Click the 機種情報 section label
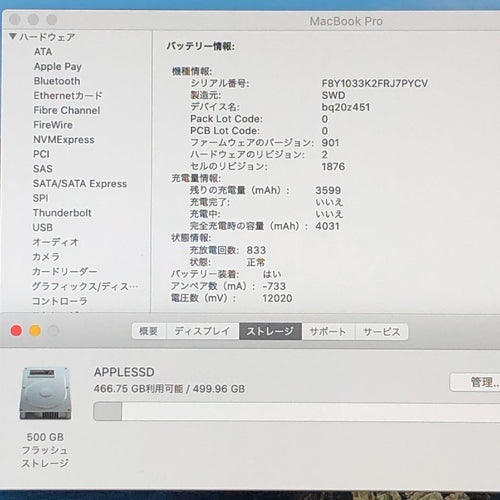 192,71
